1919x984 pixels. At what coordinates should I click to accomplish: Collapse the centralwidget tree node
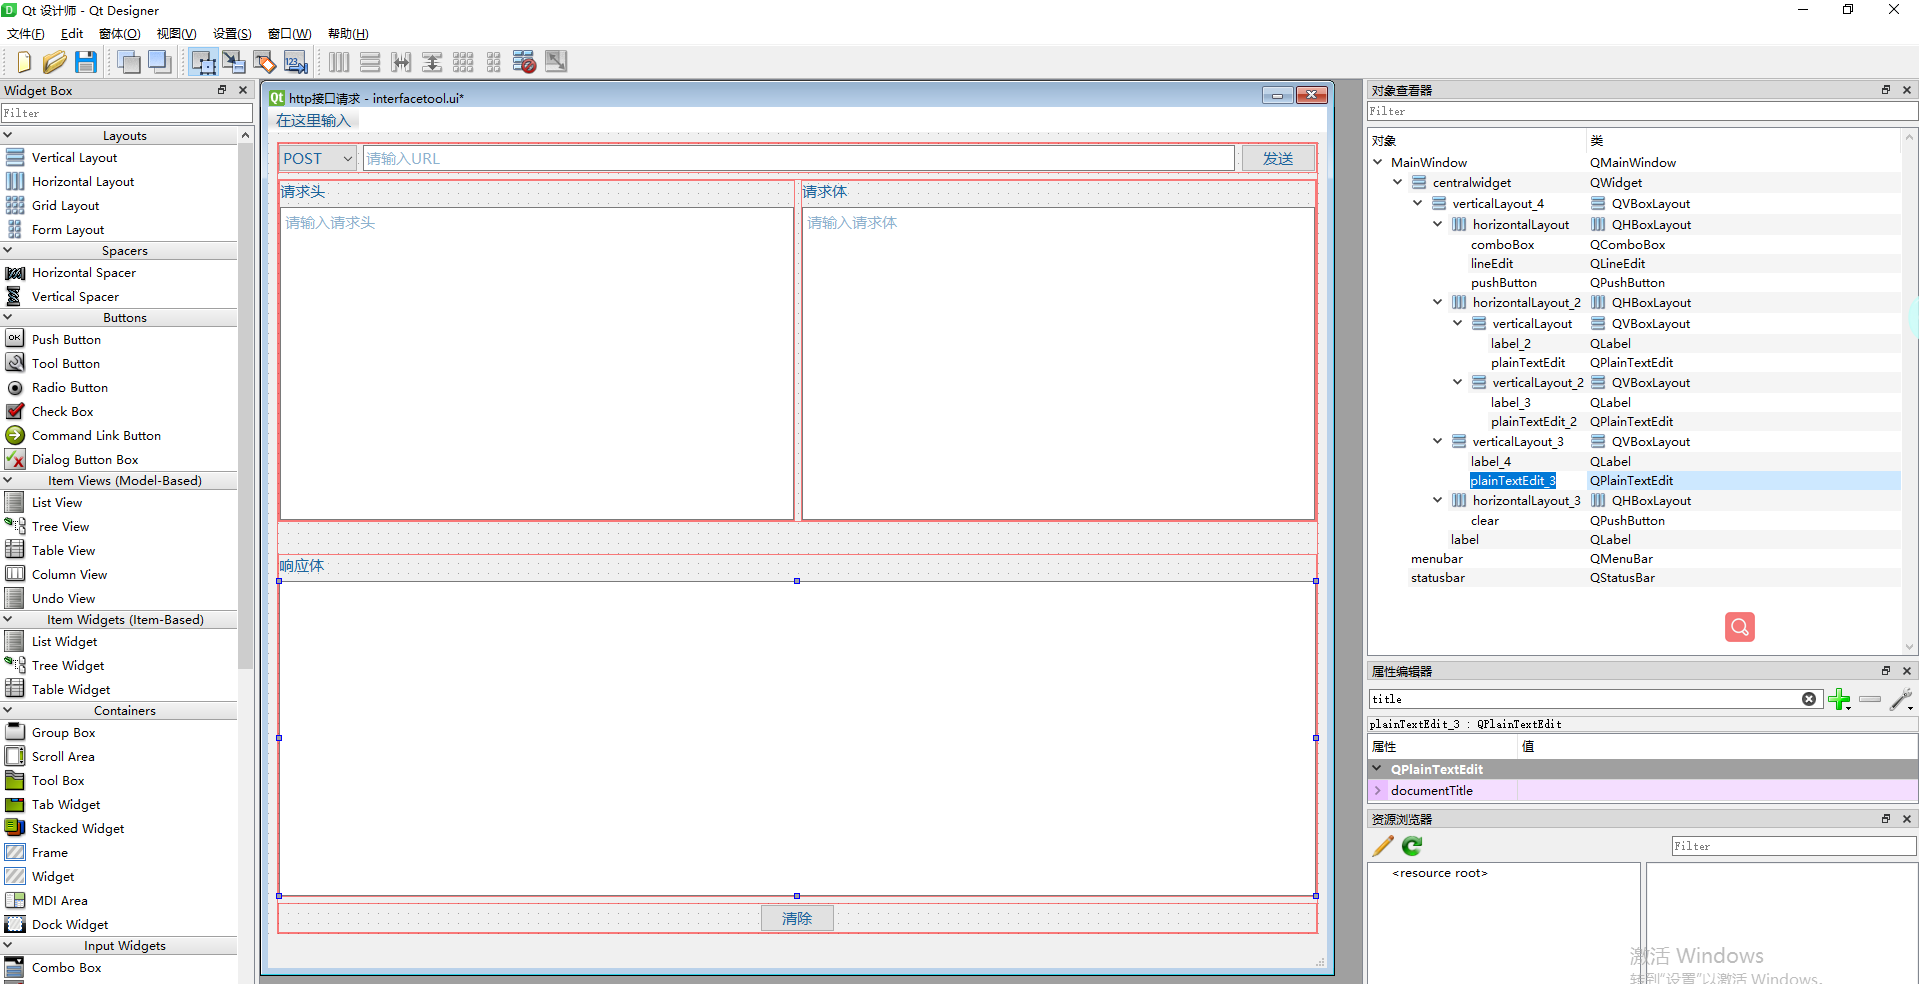click(1398, 182)
